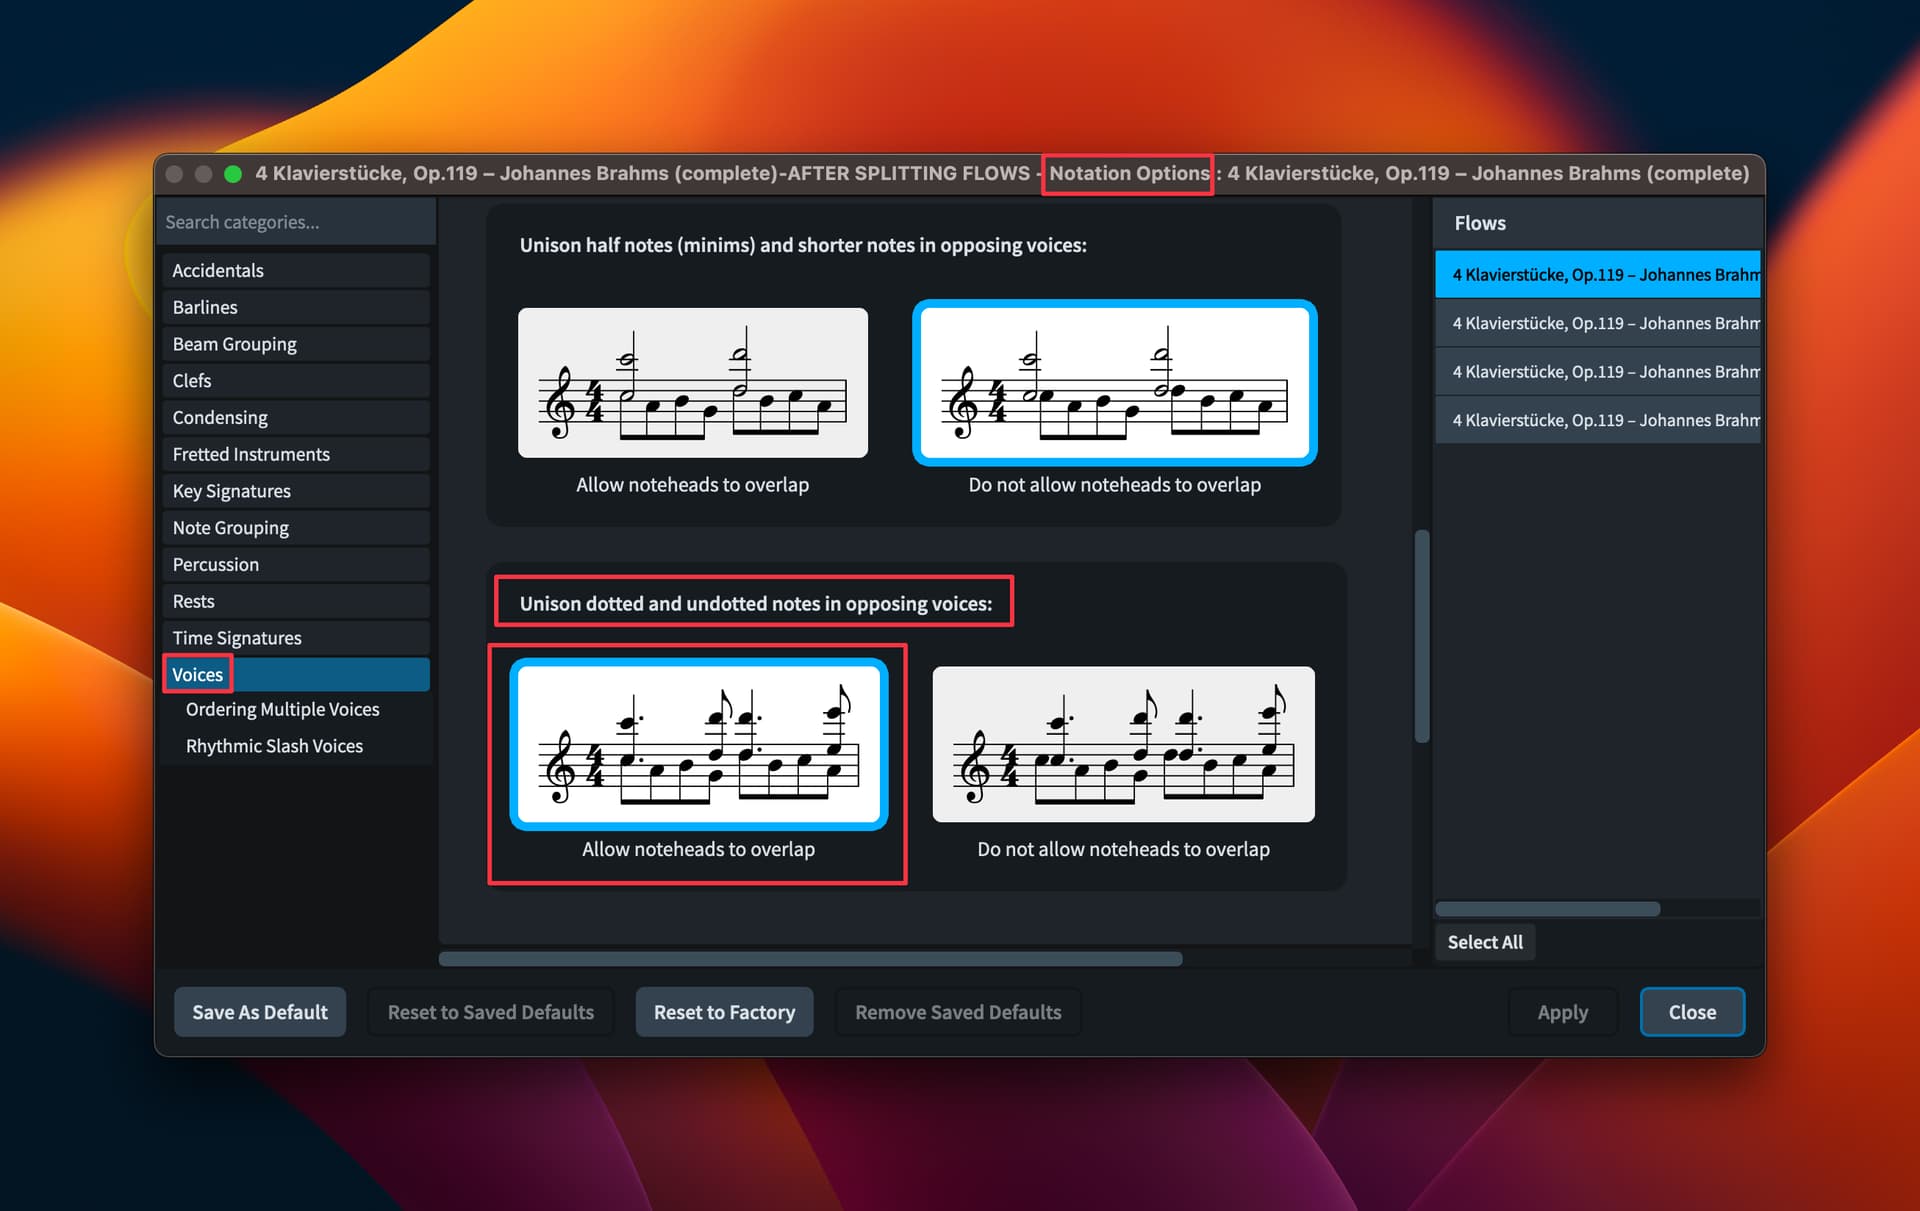Select 'Allow noteheads to overlap' for unison half notes
Screen dimensions: 1920x1211
tap(692, 383)
